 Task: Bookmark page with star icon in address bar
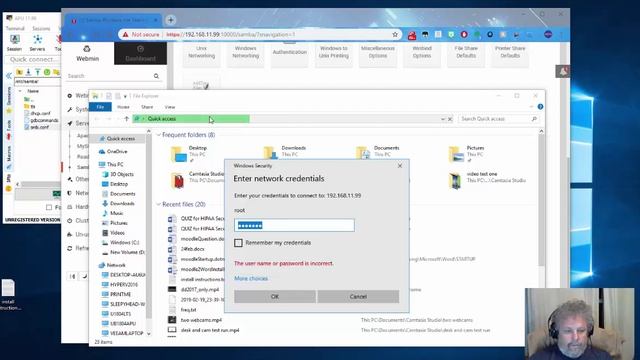point(395,35)
